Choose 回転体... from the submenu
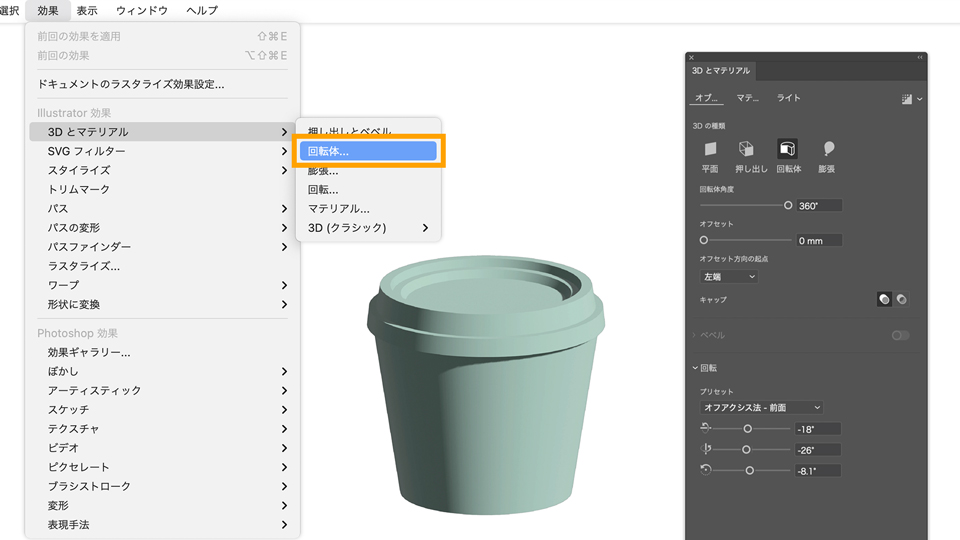This screenshot has width=960, height=540. (x=367, y=151)
